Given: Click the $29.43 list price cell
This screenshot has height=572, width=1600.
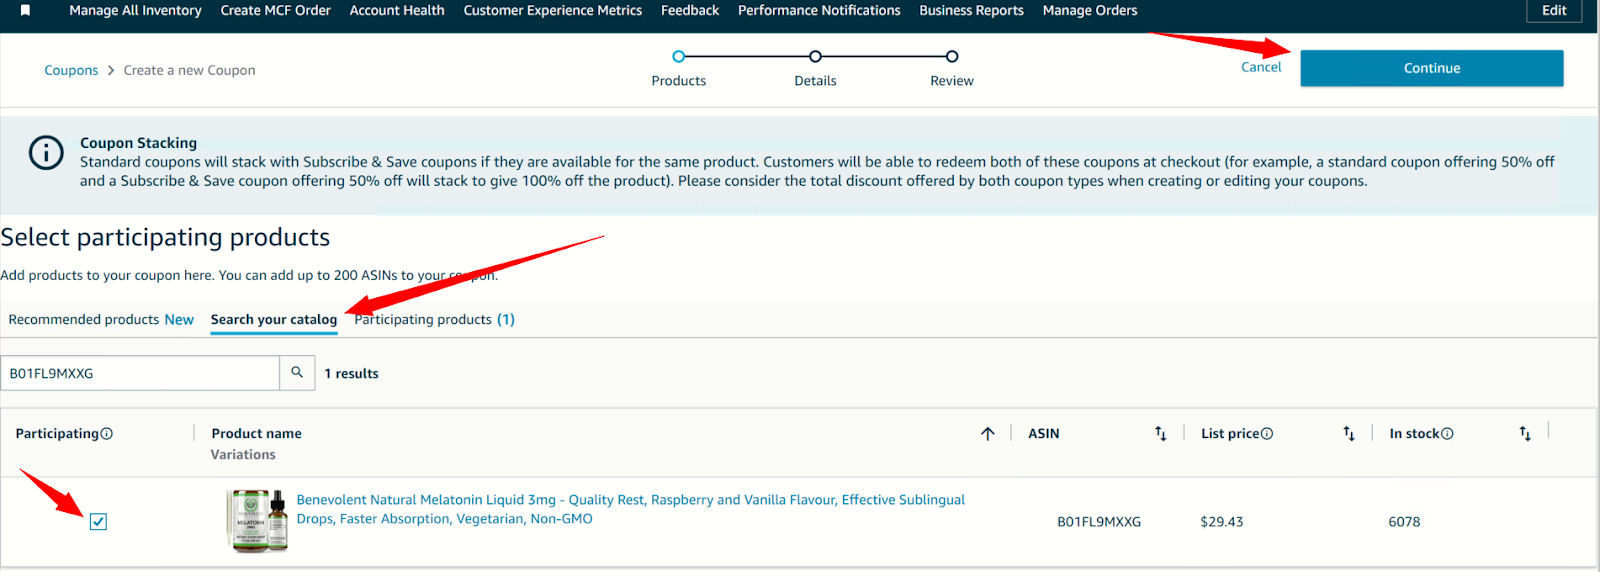Looking at the screenshot, I should point(1222,522).
